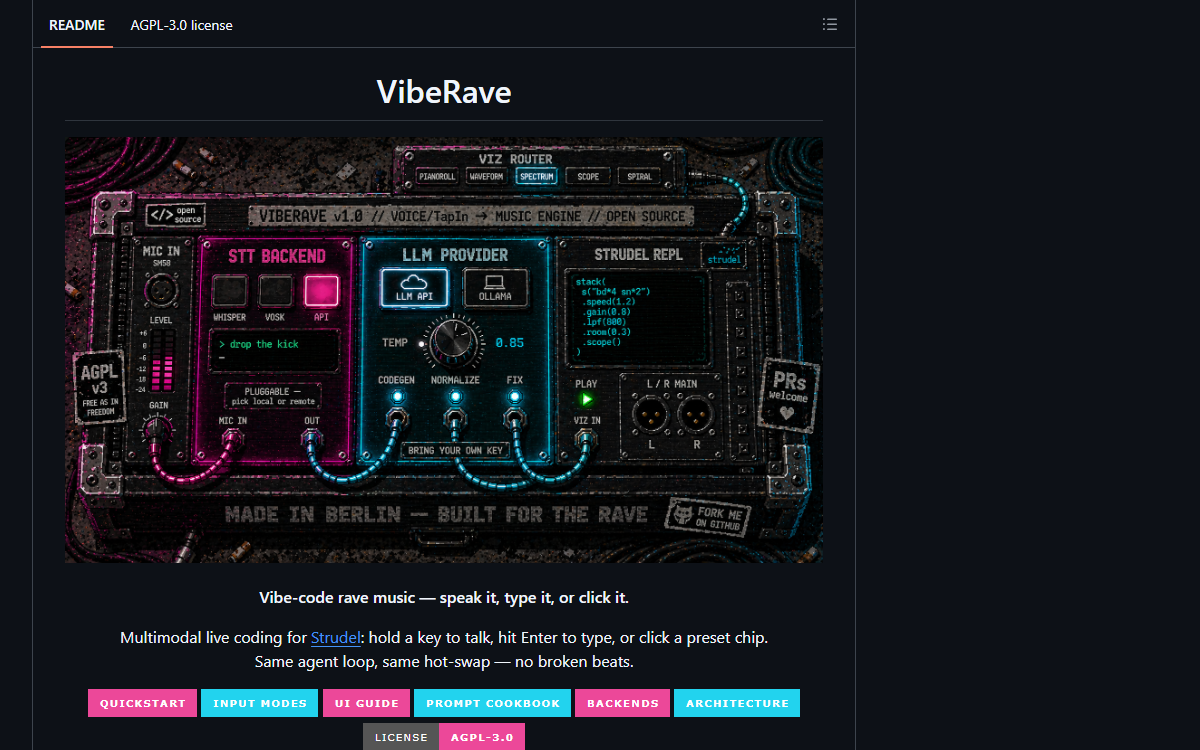Click the TEMP knob dial
The image size is (1200, 750).
click(x=455, y=341)
